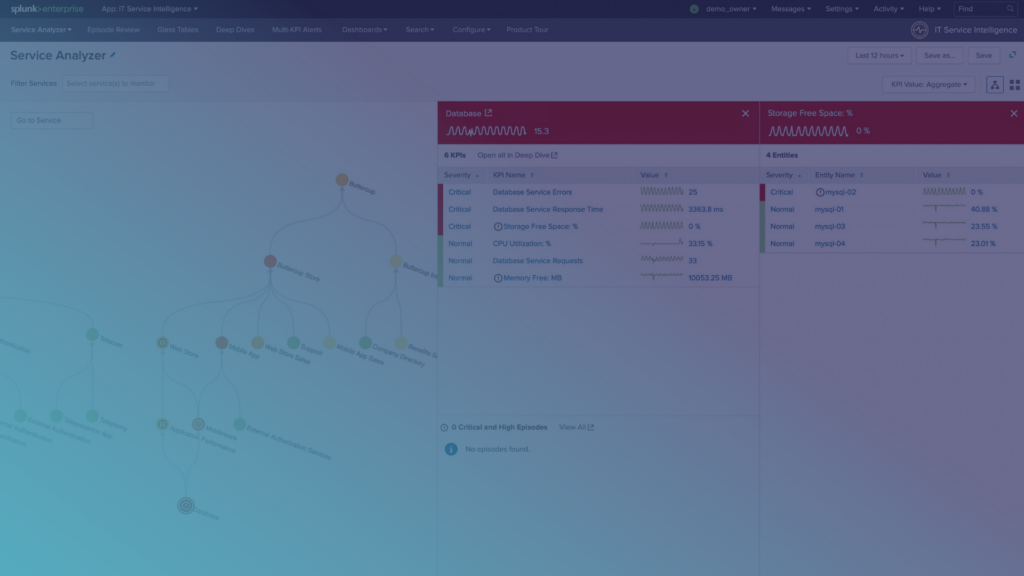Screen dimensions: 1024x576
Task: Open the Settings dropdown
Action: click(842, 9)
